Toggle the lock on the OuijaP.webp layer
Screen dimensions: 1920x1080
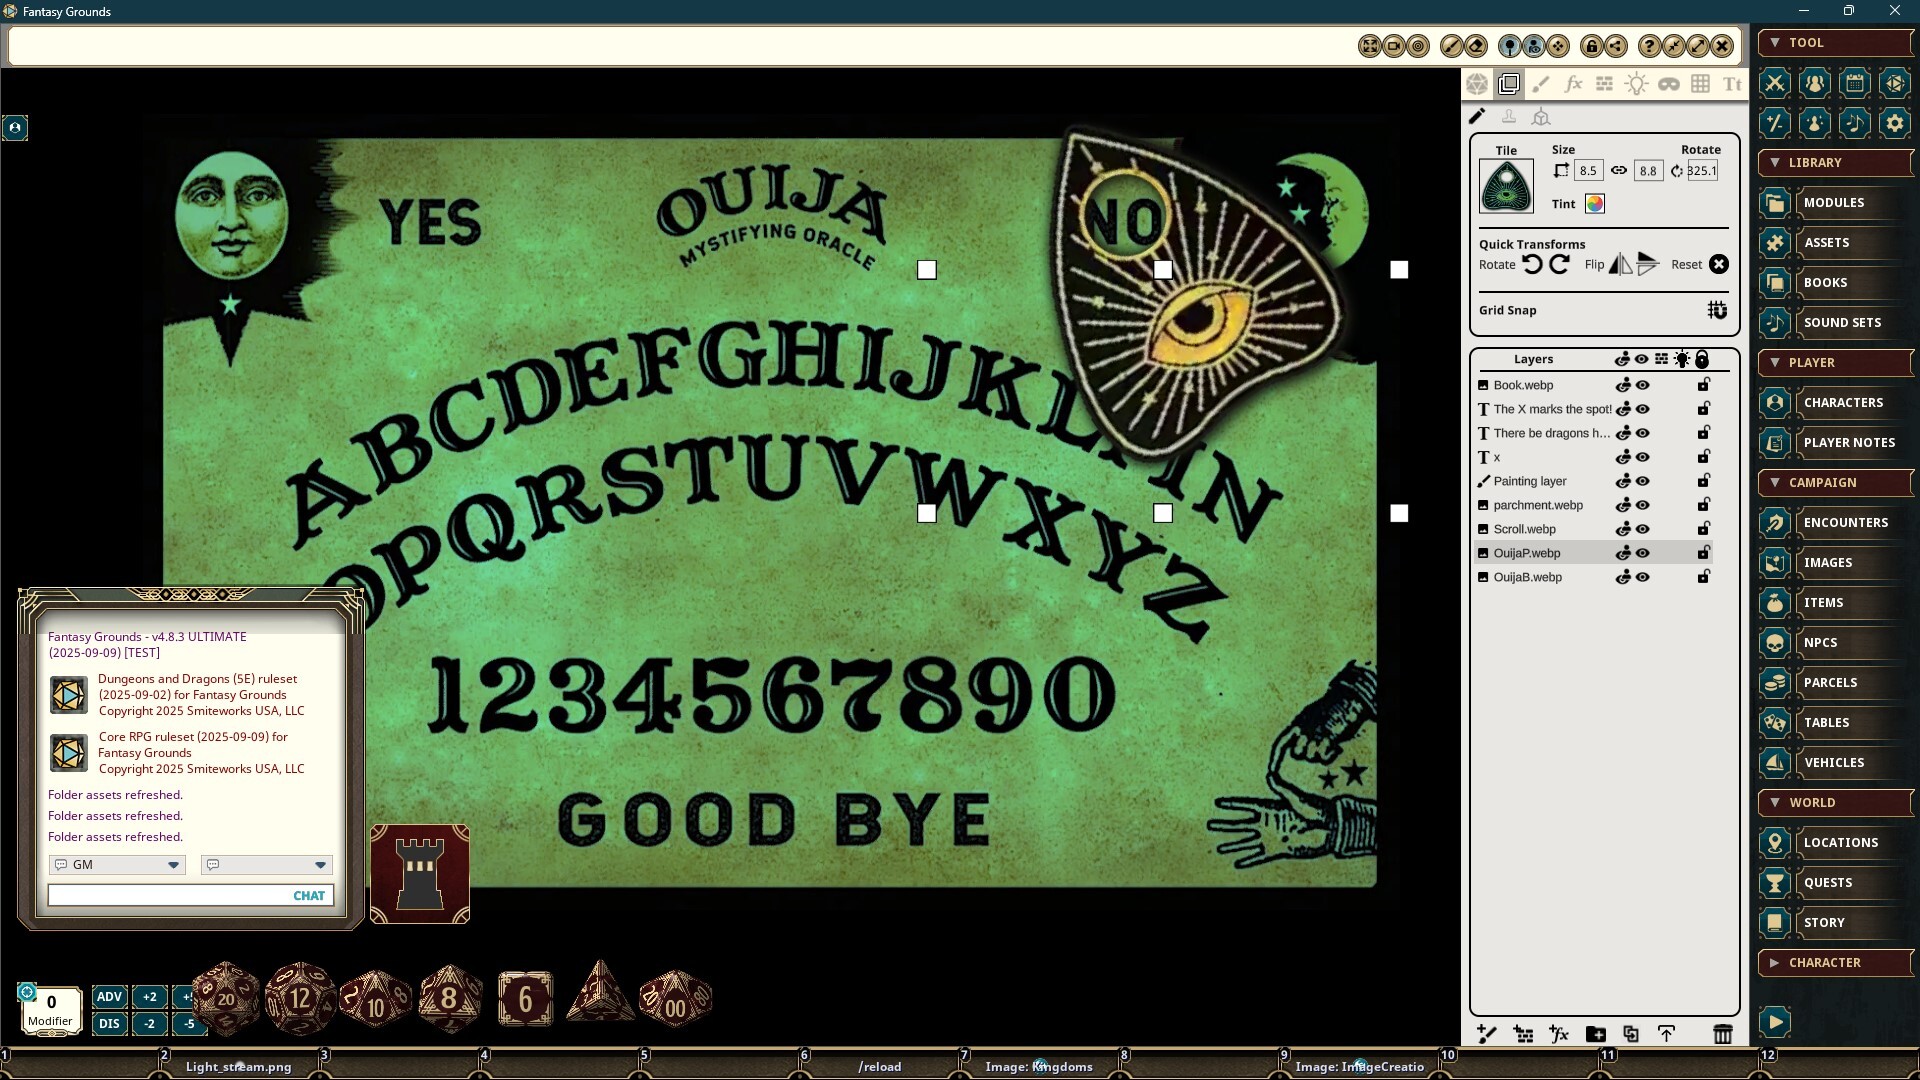(x=1703, y=552)
